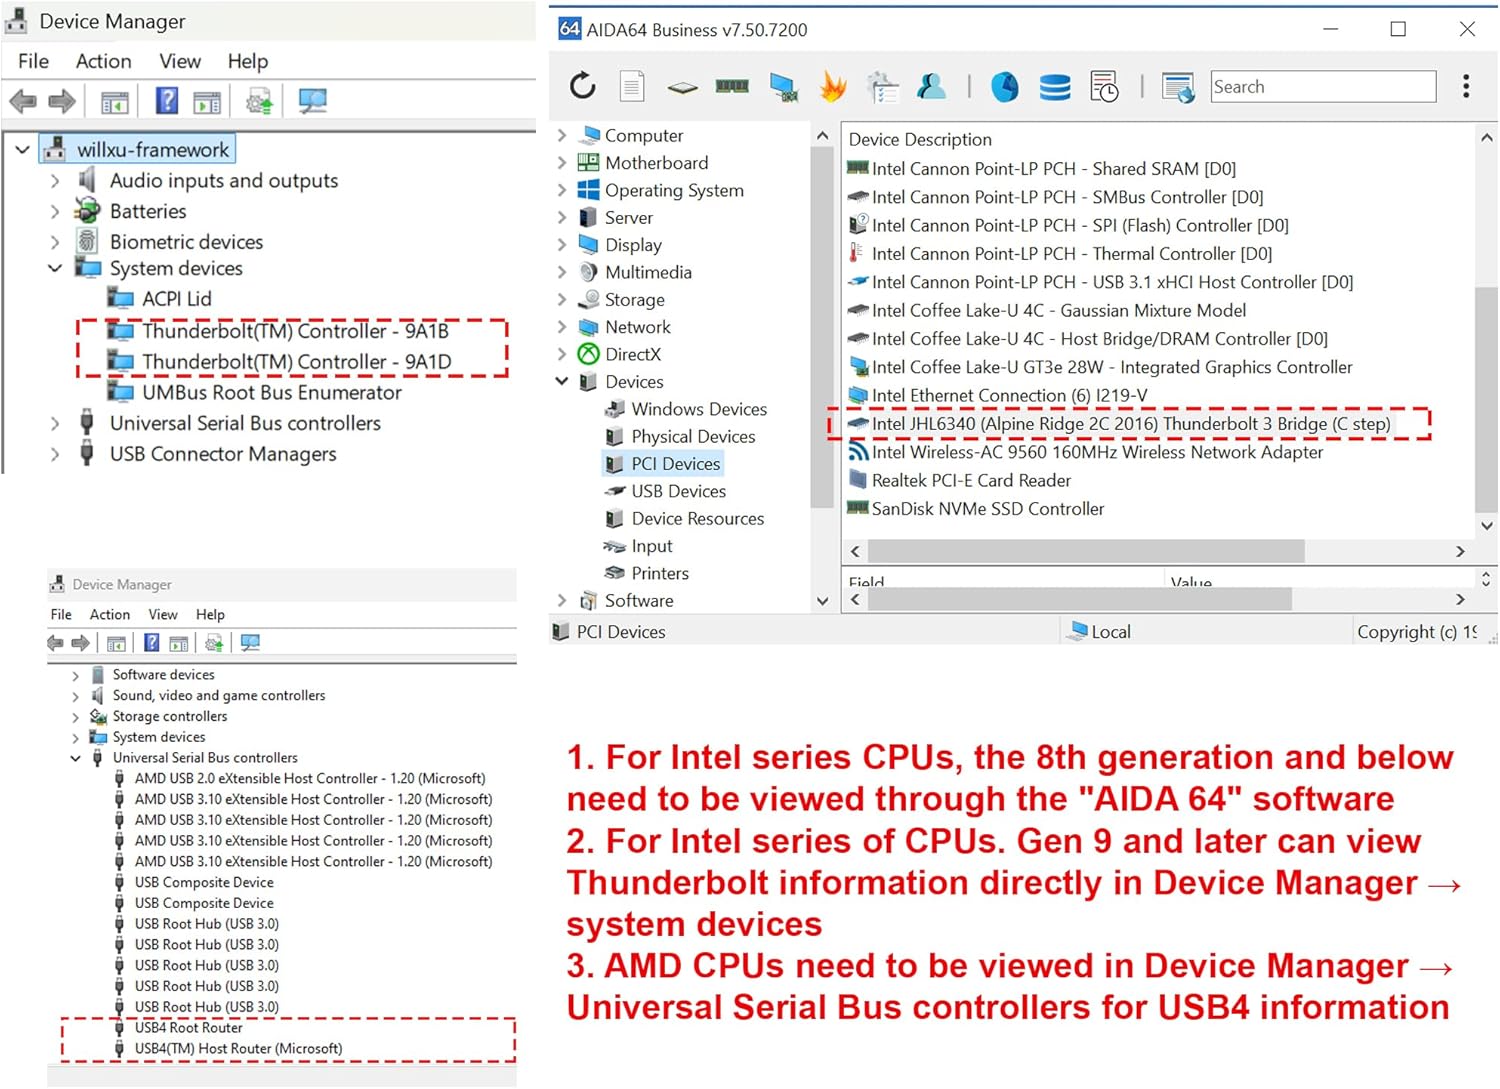The image size is (1500, 1089).
Task: Click the AIDA64 report page icon
Action: tap(632, 87)
